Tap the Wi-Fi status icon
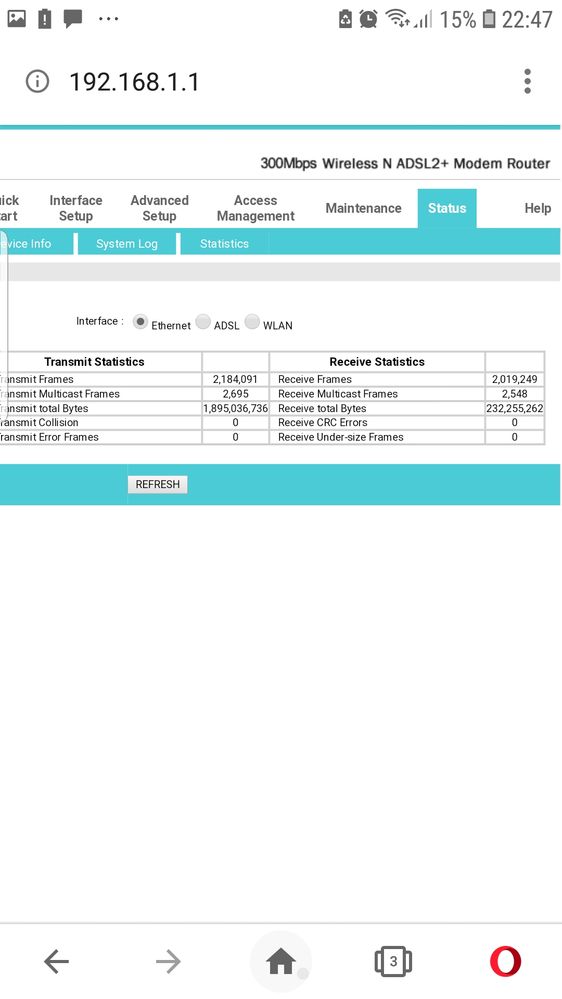 (x=398, y=18)
